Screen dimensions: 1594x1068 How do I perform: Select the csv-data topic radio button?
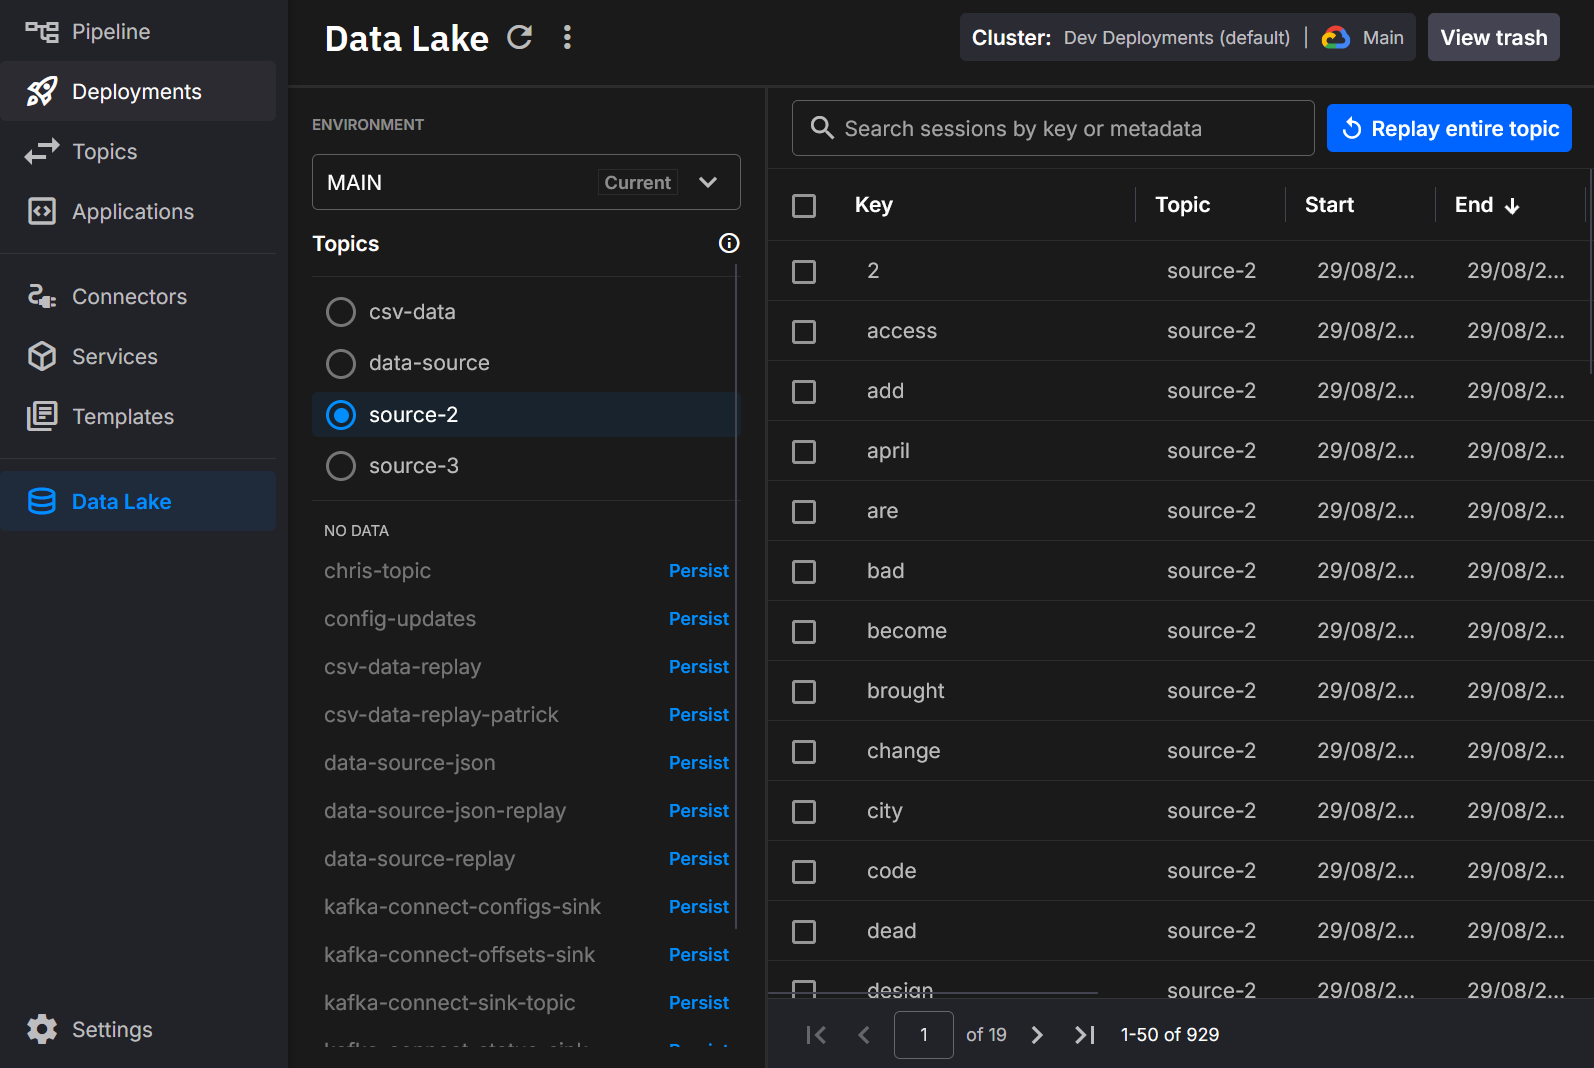click(341, 312)
